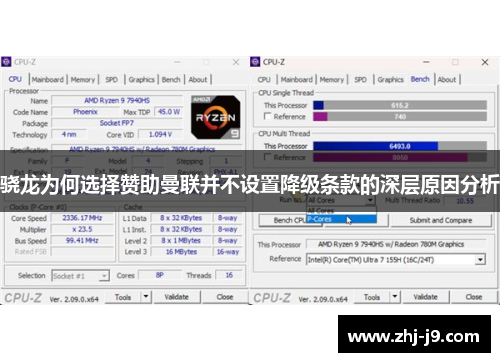Click the AMD Ryzen 9 7940HS name value
500x362 pixels.
(x=117, y=100)
